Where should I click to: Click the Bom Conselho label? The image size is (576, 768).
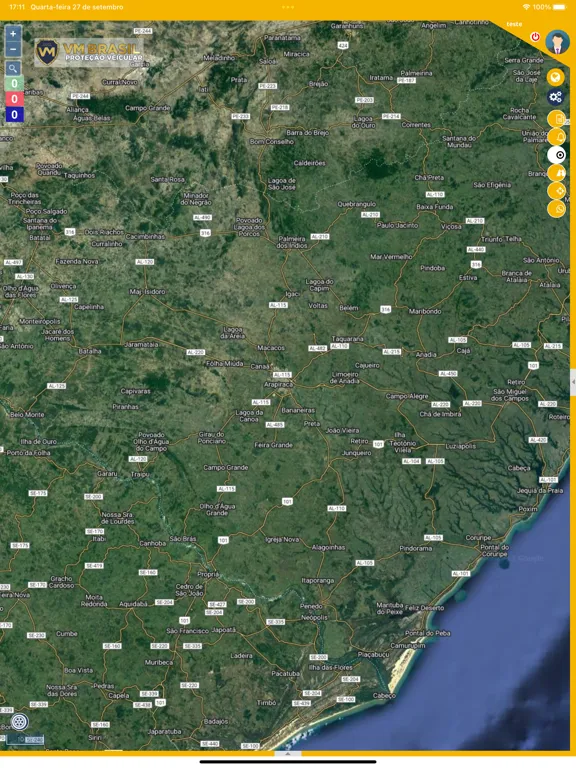pos(272,142)
